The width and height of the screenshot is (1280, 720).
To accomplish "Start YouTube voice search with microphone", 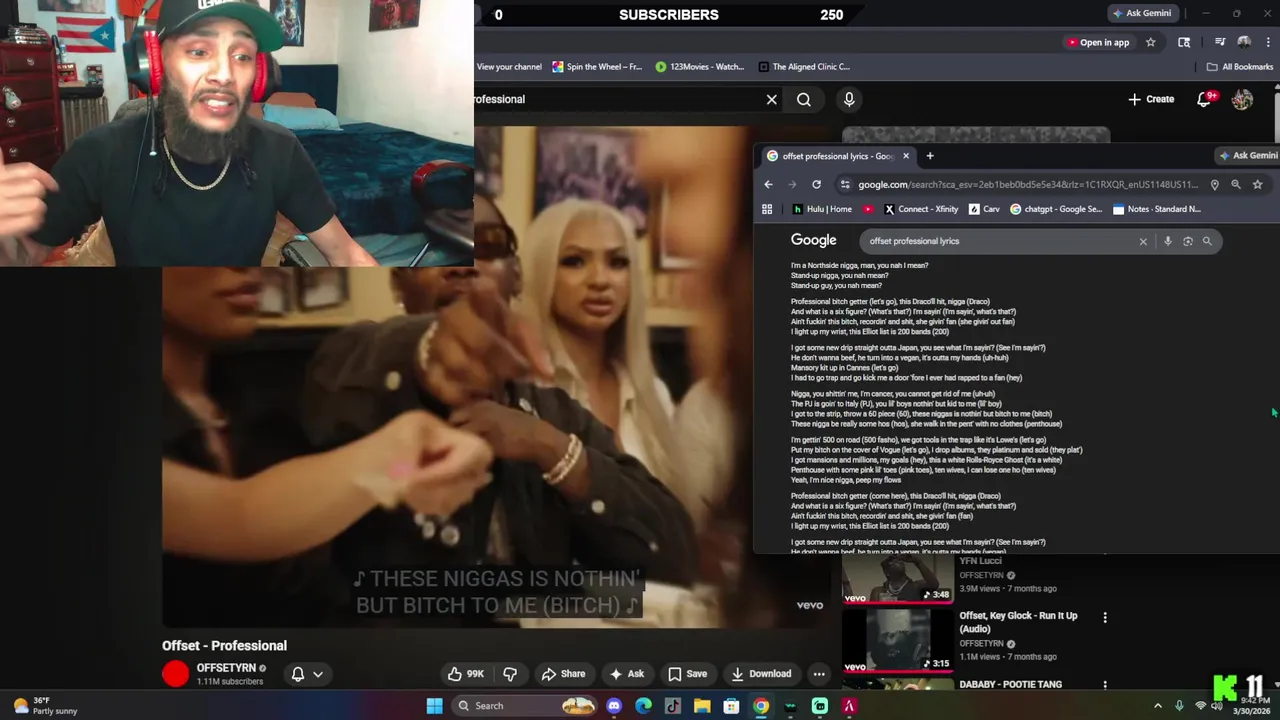I will click(849, 99).
